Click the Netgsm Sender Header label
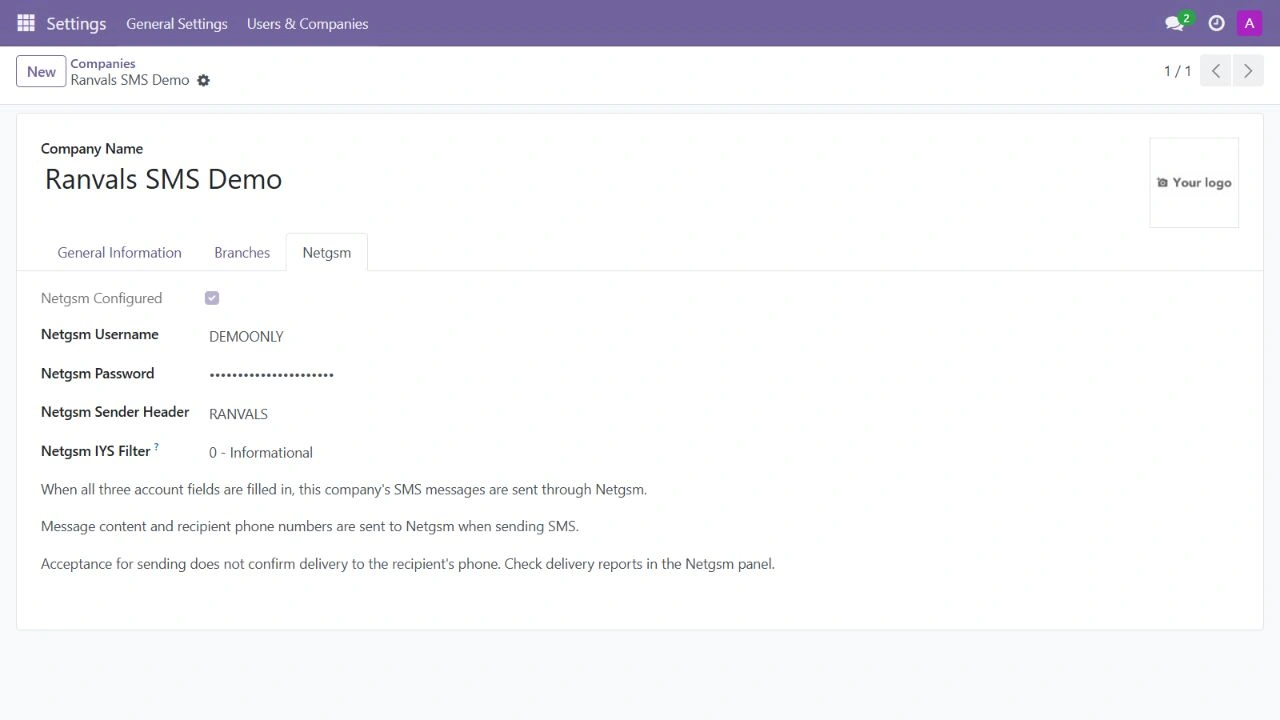 coord(115,412)
